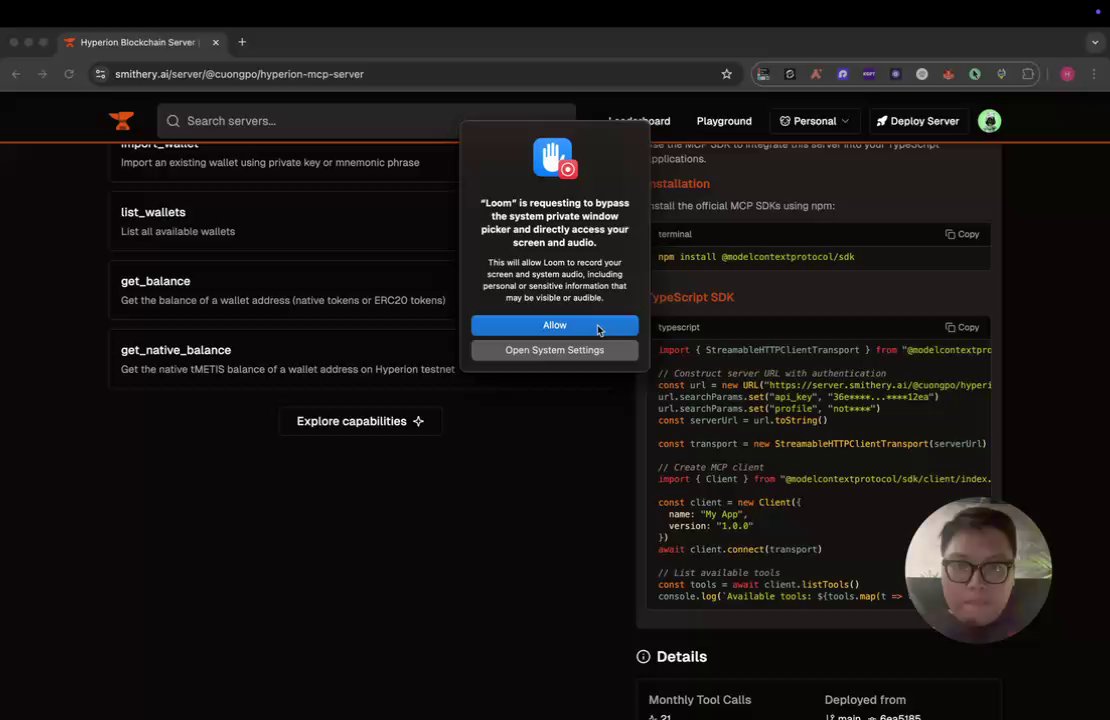Image resolution: width=1110 pixels, height=720 pixels.
Task: Click the npm install @modelcontextprotocol/sdk line
Action: point(756,257)
